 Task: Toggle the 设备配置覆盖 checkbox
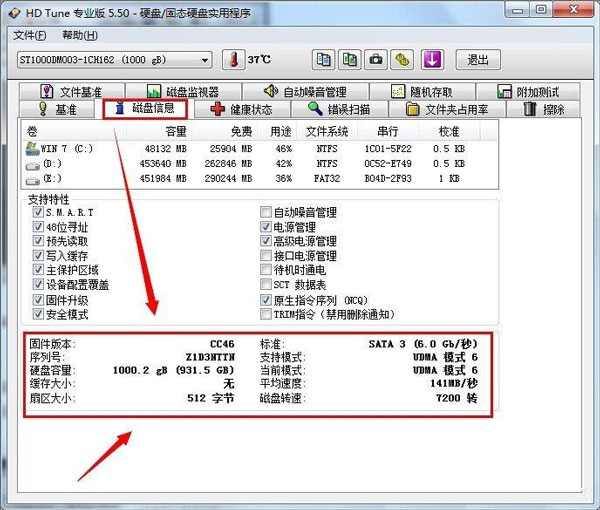tap(38, 284)
